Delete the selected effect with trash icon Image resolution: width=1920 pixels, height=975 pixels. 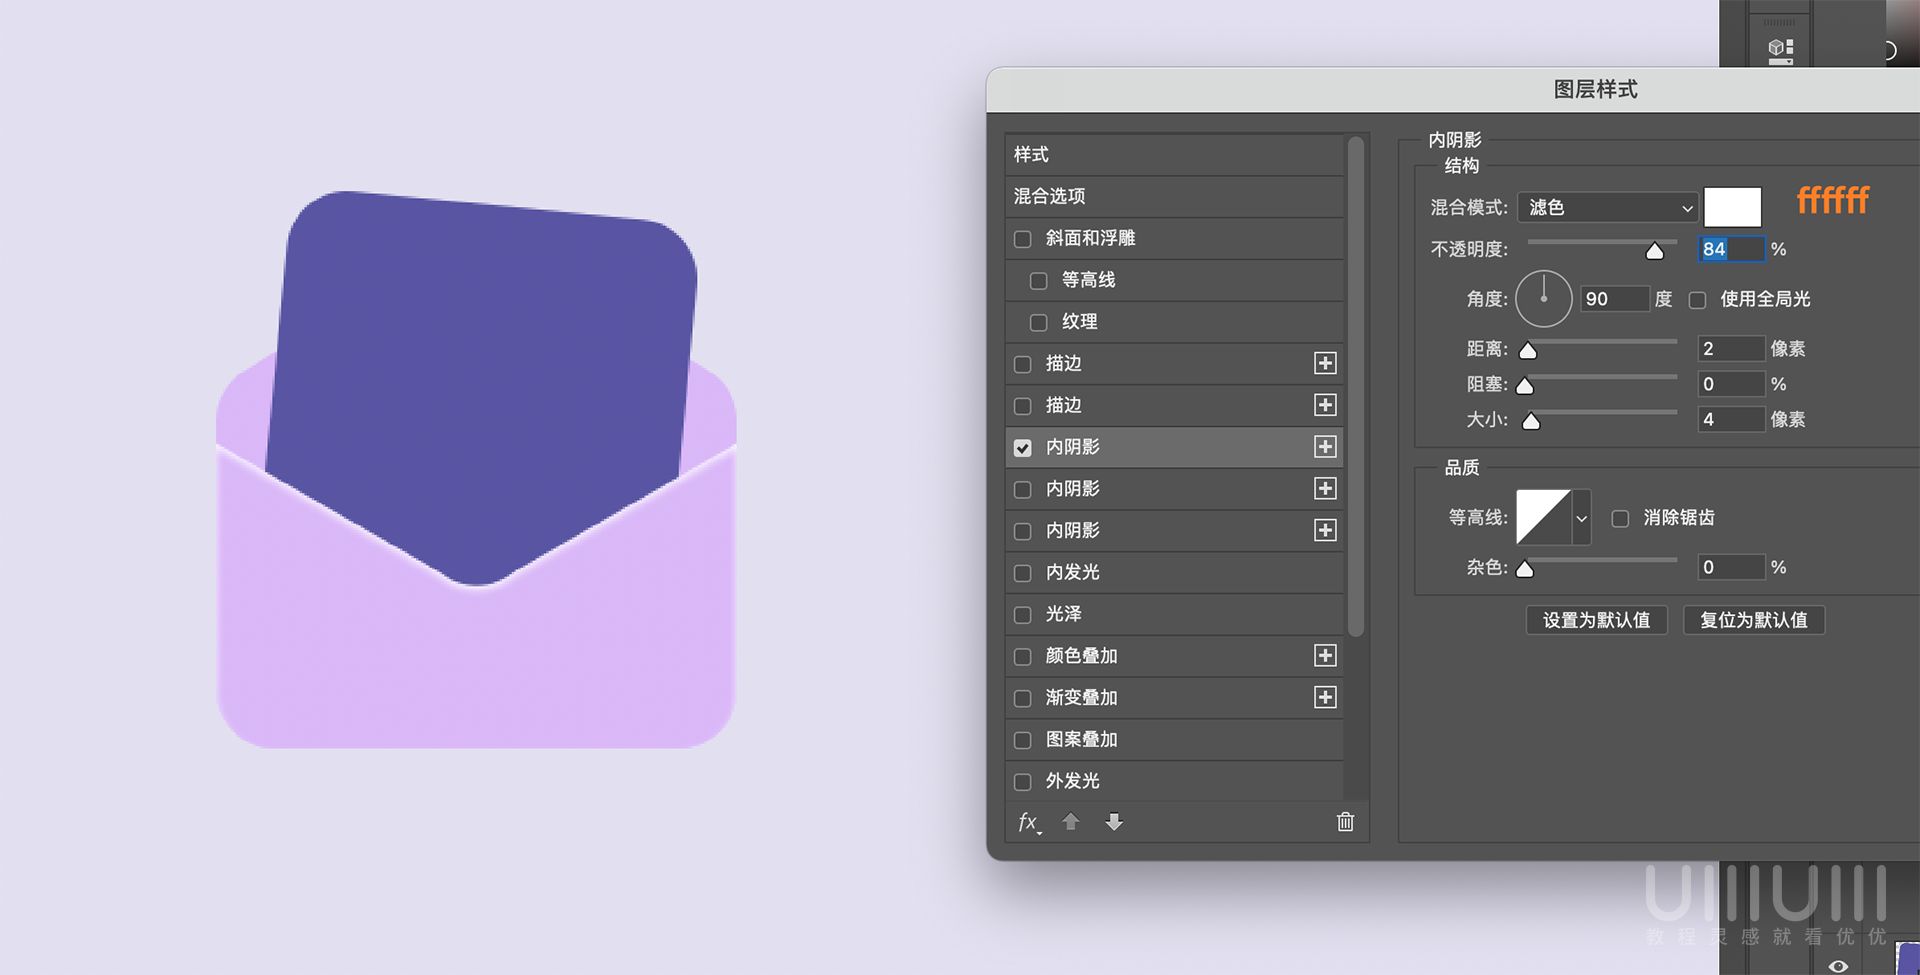tap(1344, 821)
